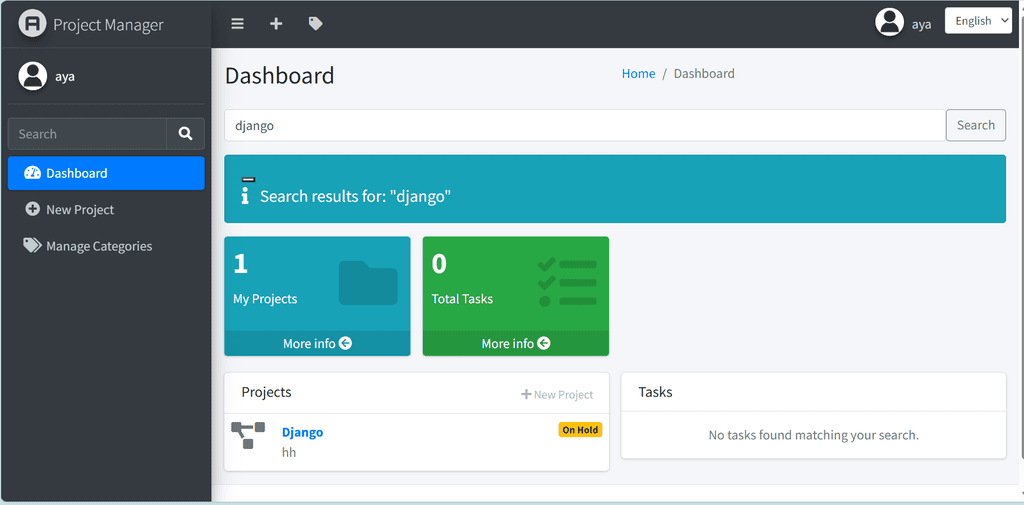Open More info under My Projects
The width and height of the screenshot is (1024, 505).
[x=317, y=343]
